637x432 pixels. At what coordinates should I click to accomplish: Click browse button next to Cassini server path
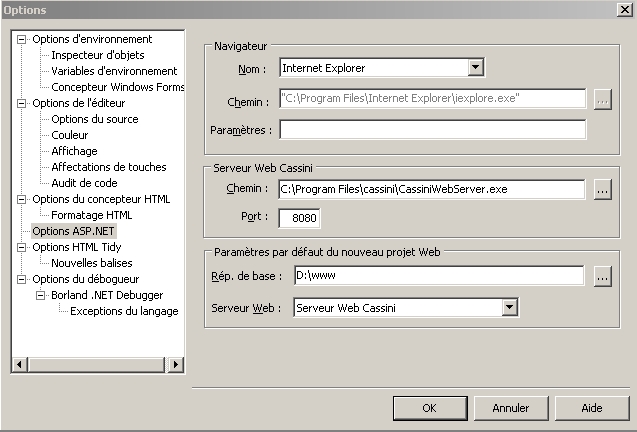tap(602, 189)
